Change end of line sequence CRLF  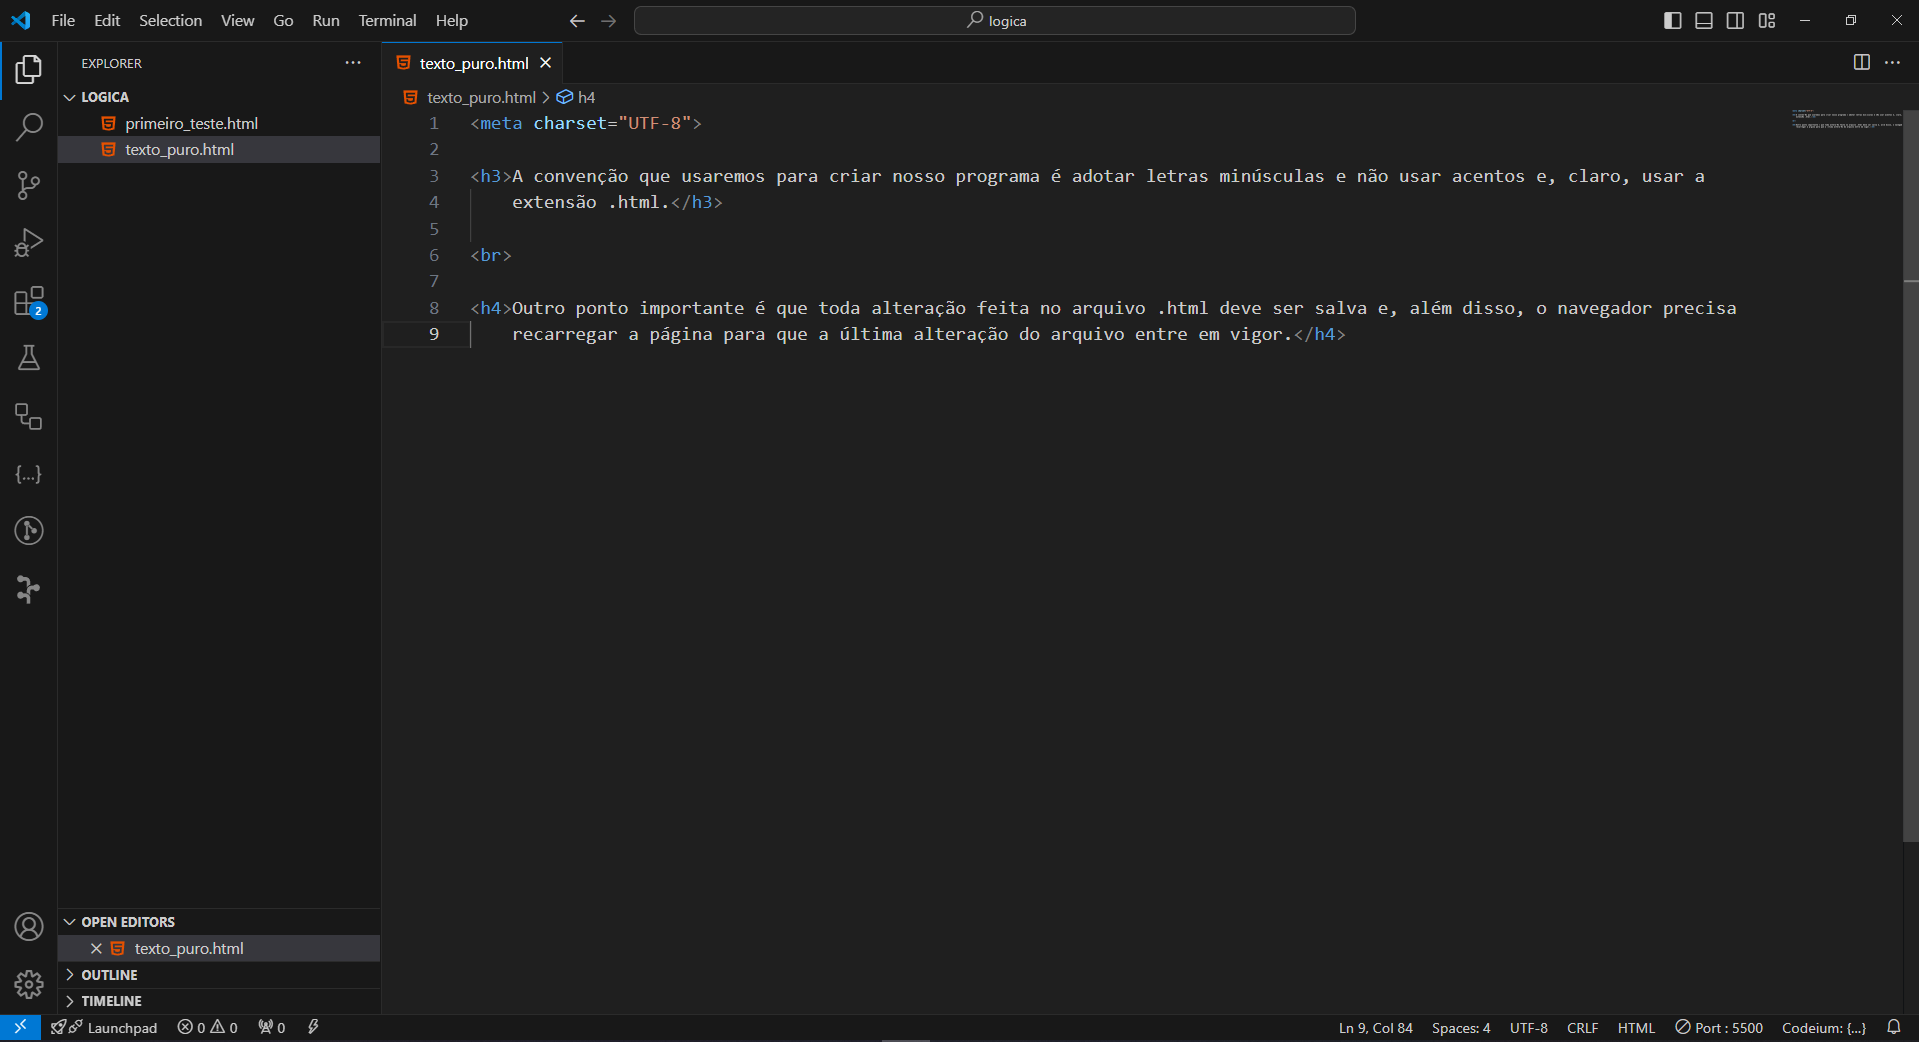1582,1027
